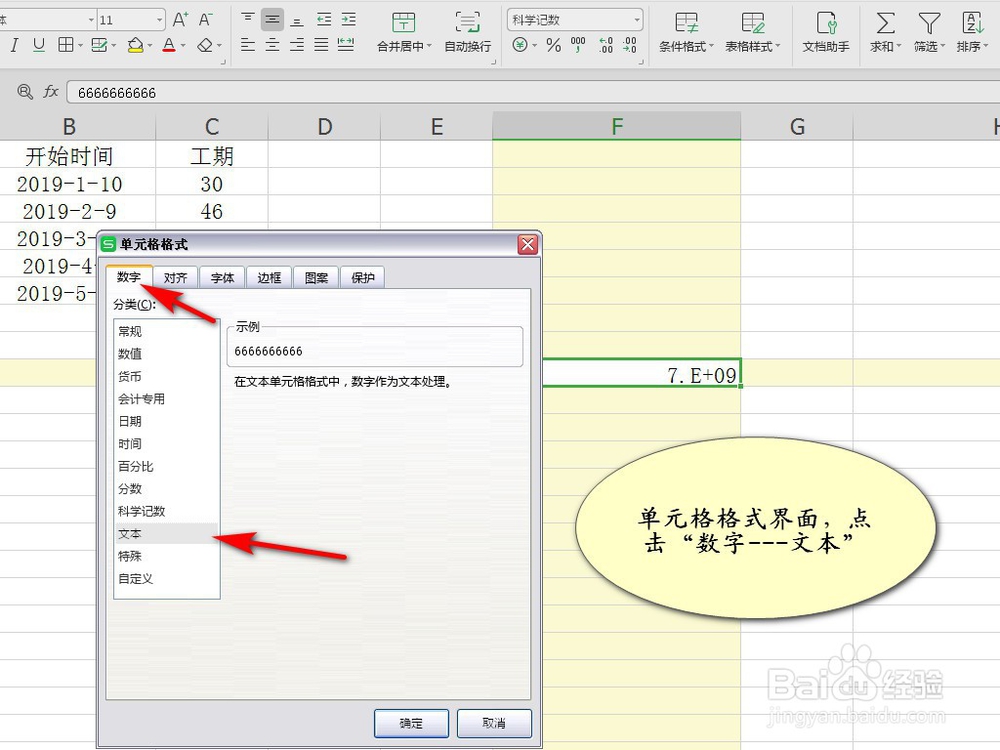Screen dimensions: 1000x750
Task: Expand the Sort (排序) dropdown
Action: click(985, 44)
